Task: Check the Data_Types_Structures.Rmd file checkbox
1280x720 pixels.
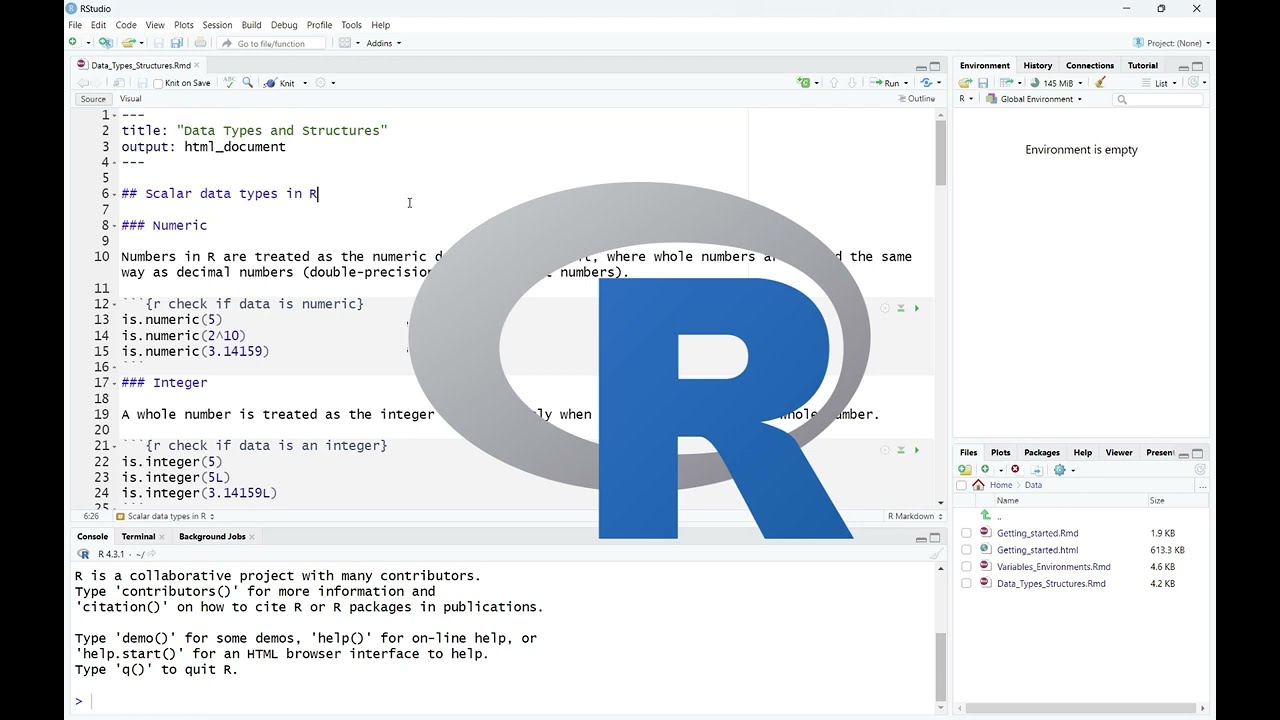Action: point(966,584)
